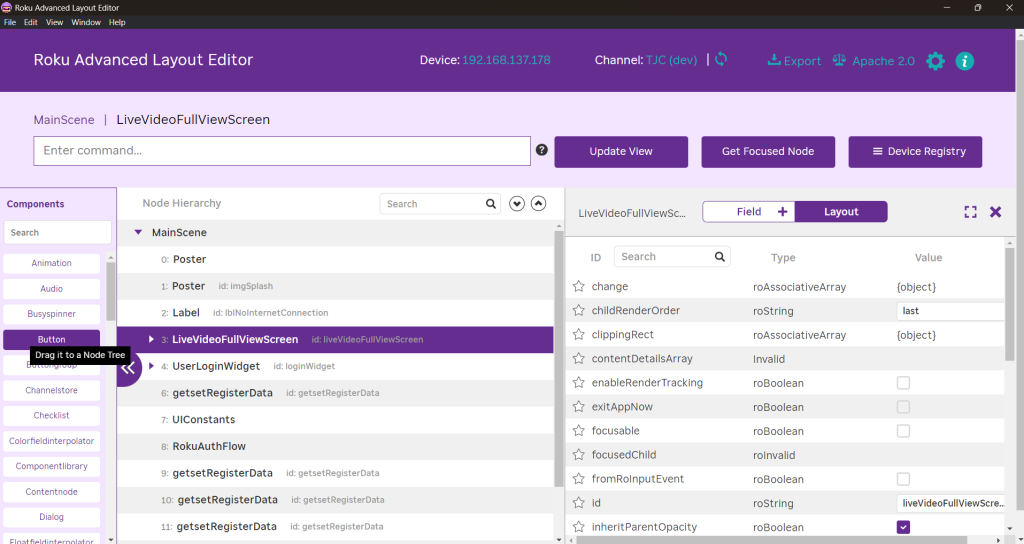
Task: Open the File menu
Action: pos(10,22)
